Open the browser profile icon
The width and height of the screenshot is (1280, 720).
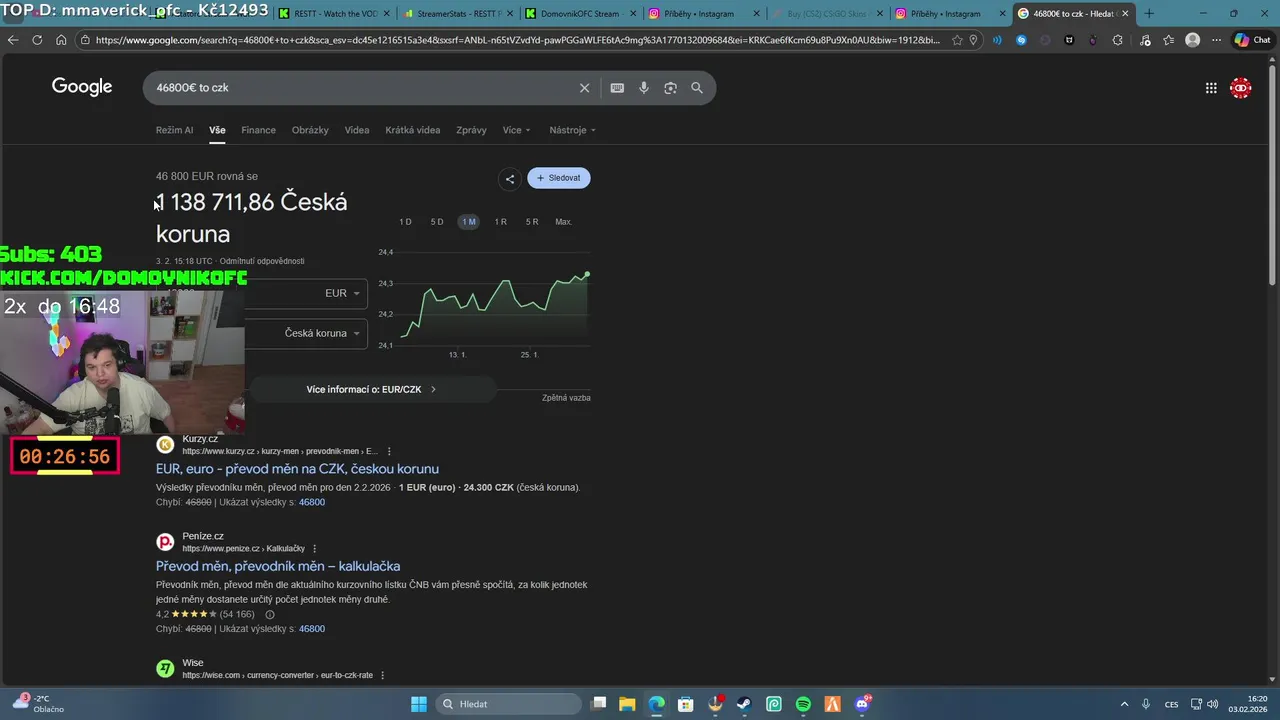click(1192, 40)
